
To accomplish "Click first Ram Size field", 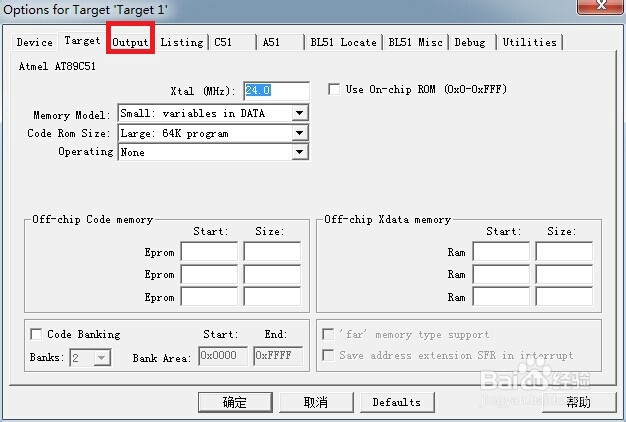I will 564,252.
